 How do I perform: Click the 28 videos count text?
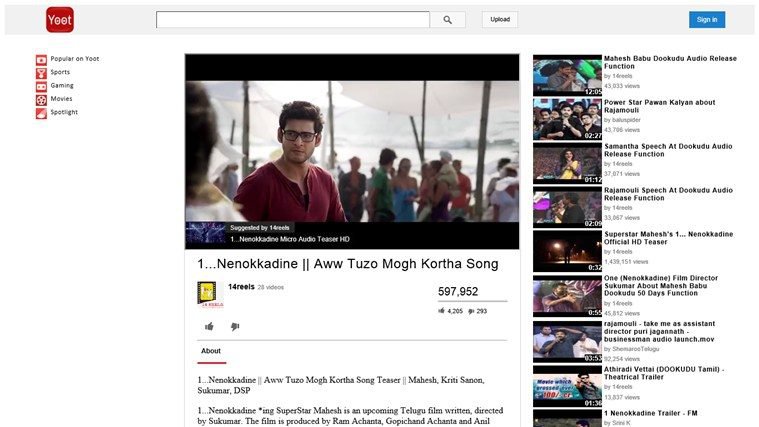point(271,288)
